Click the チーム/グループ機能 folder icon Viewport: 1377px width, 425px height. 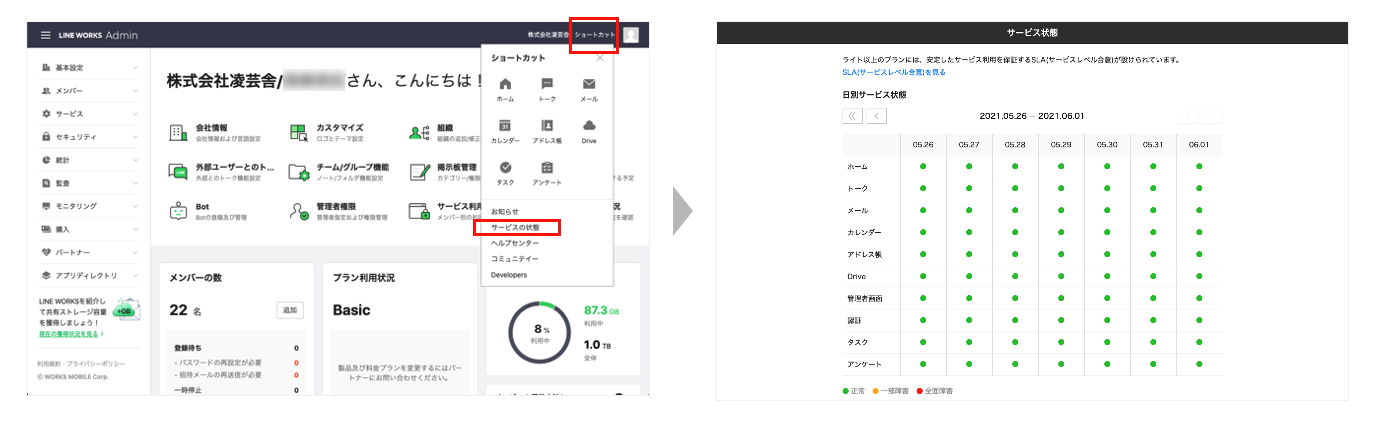[x=298, y=172]
